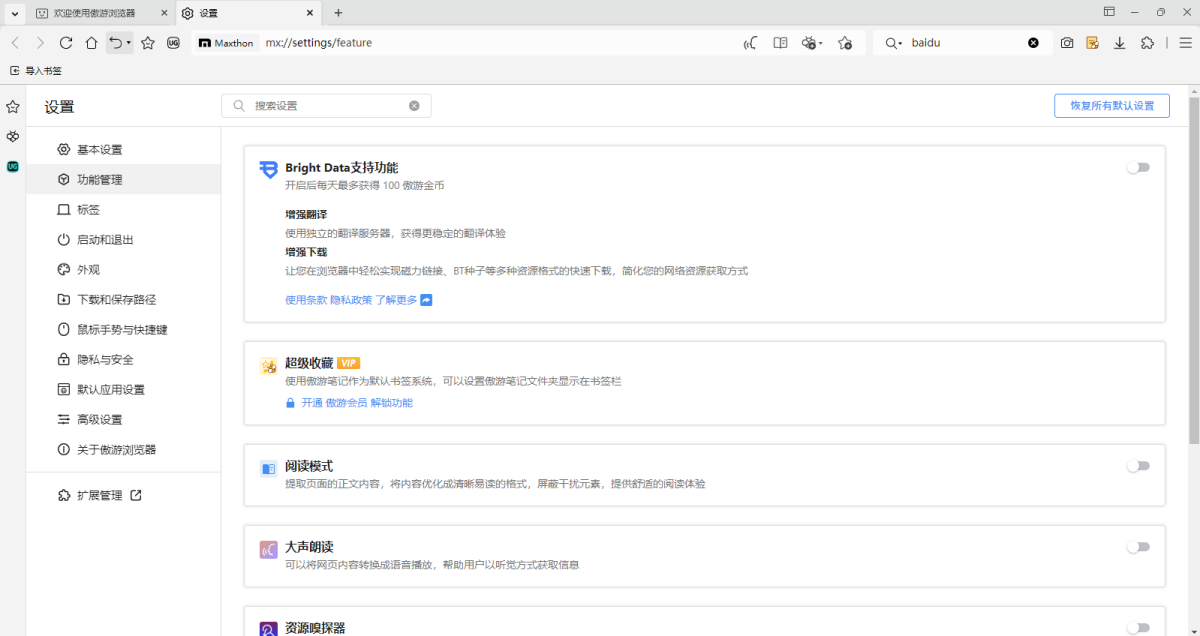Click the Maxnote sticky note icon
The image size is (1200, 636).
click(x=1093, y=42)
